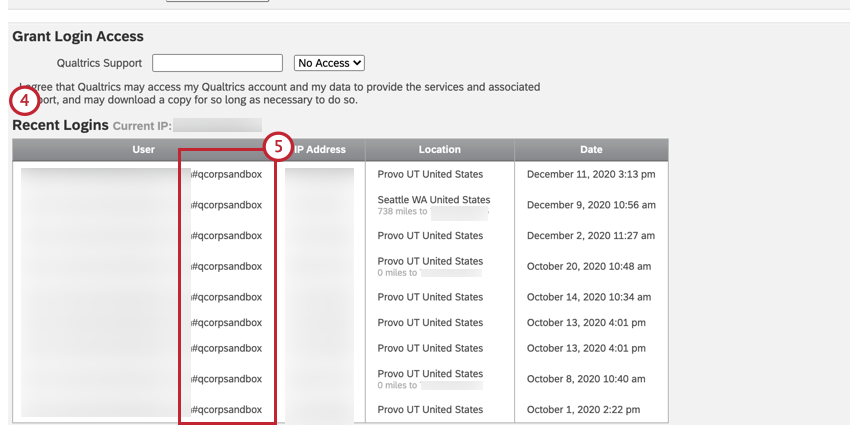Click the 738 miles distance note

pos(404,212)
